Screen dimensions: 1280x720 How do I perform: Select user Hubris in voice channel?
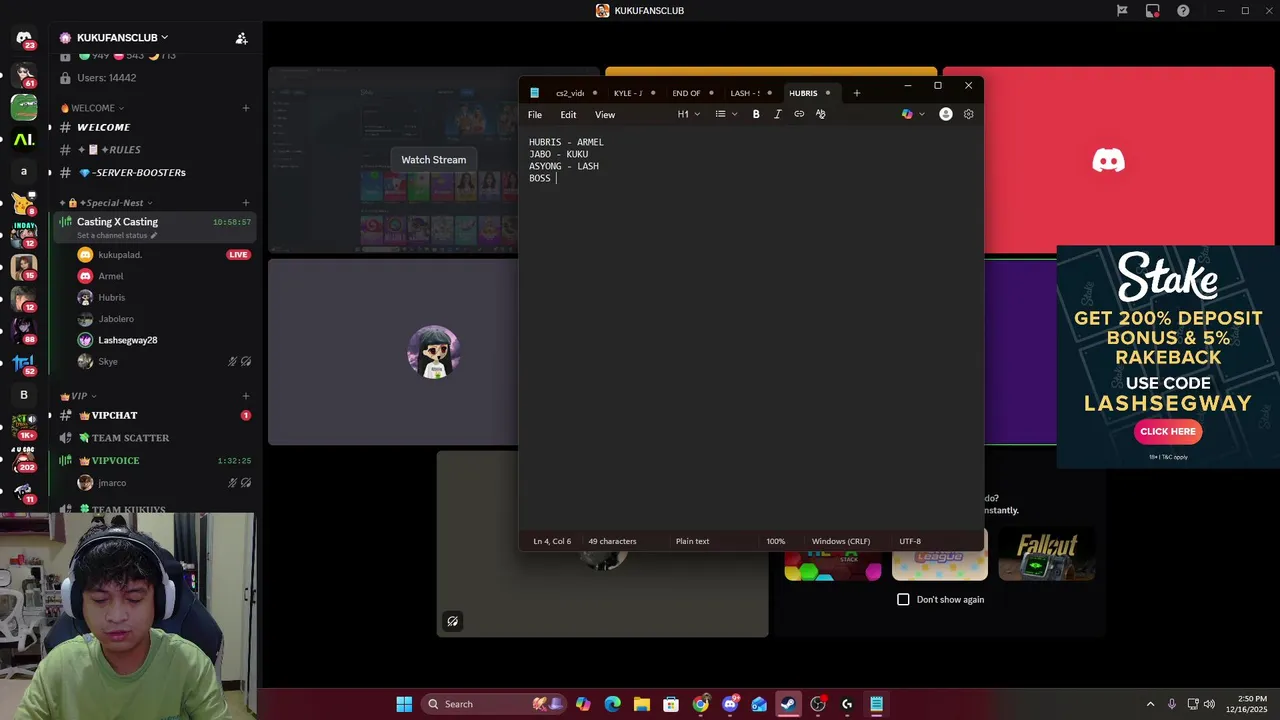point(163,298)
